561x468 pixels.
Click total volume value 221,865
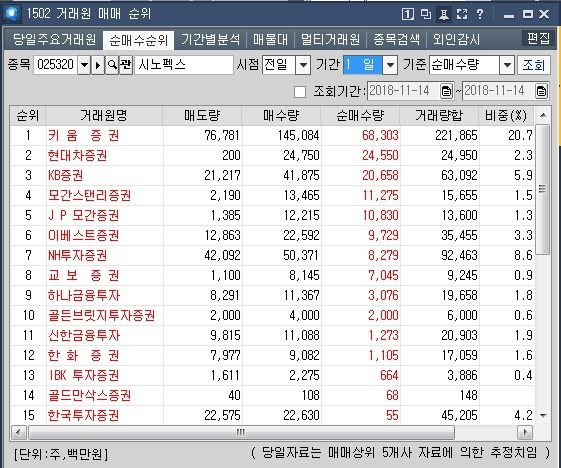(x=457, y=136)
